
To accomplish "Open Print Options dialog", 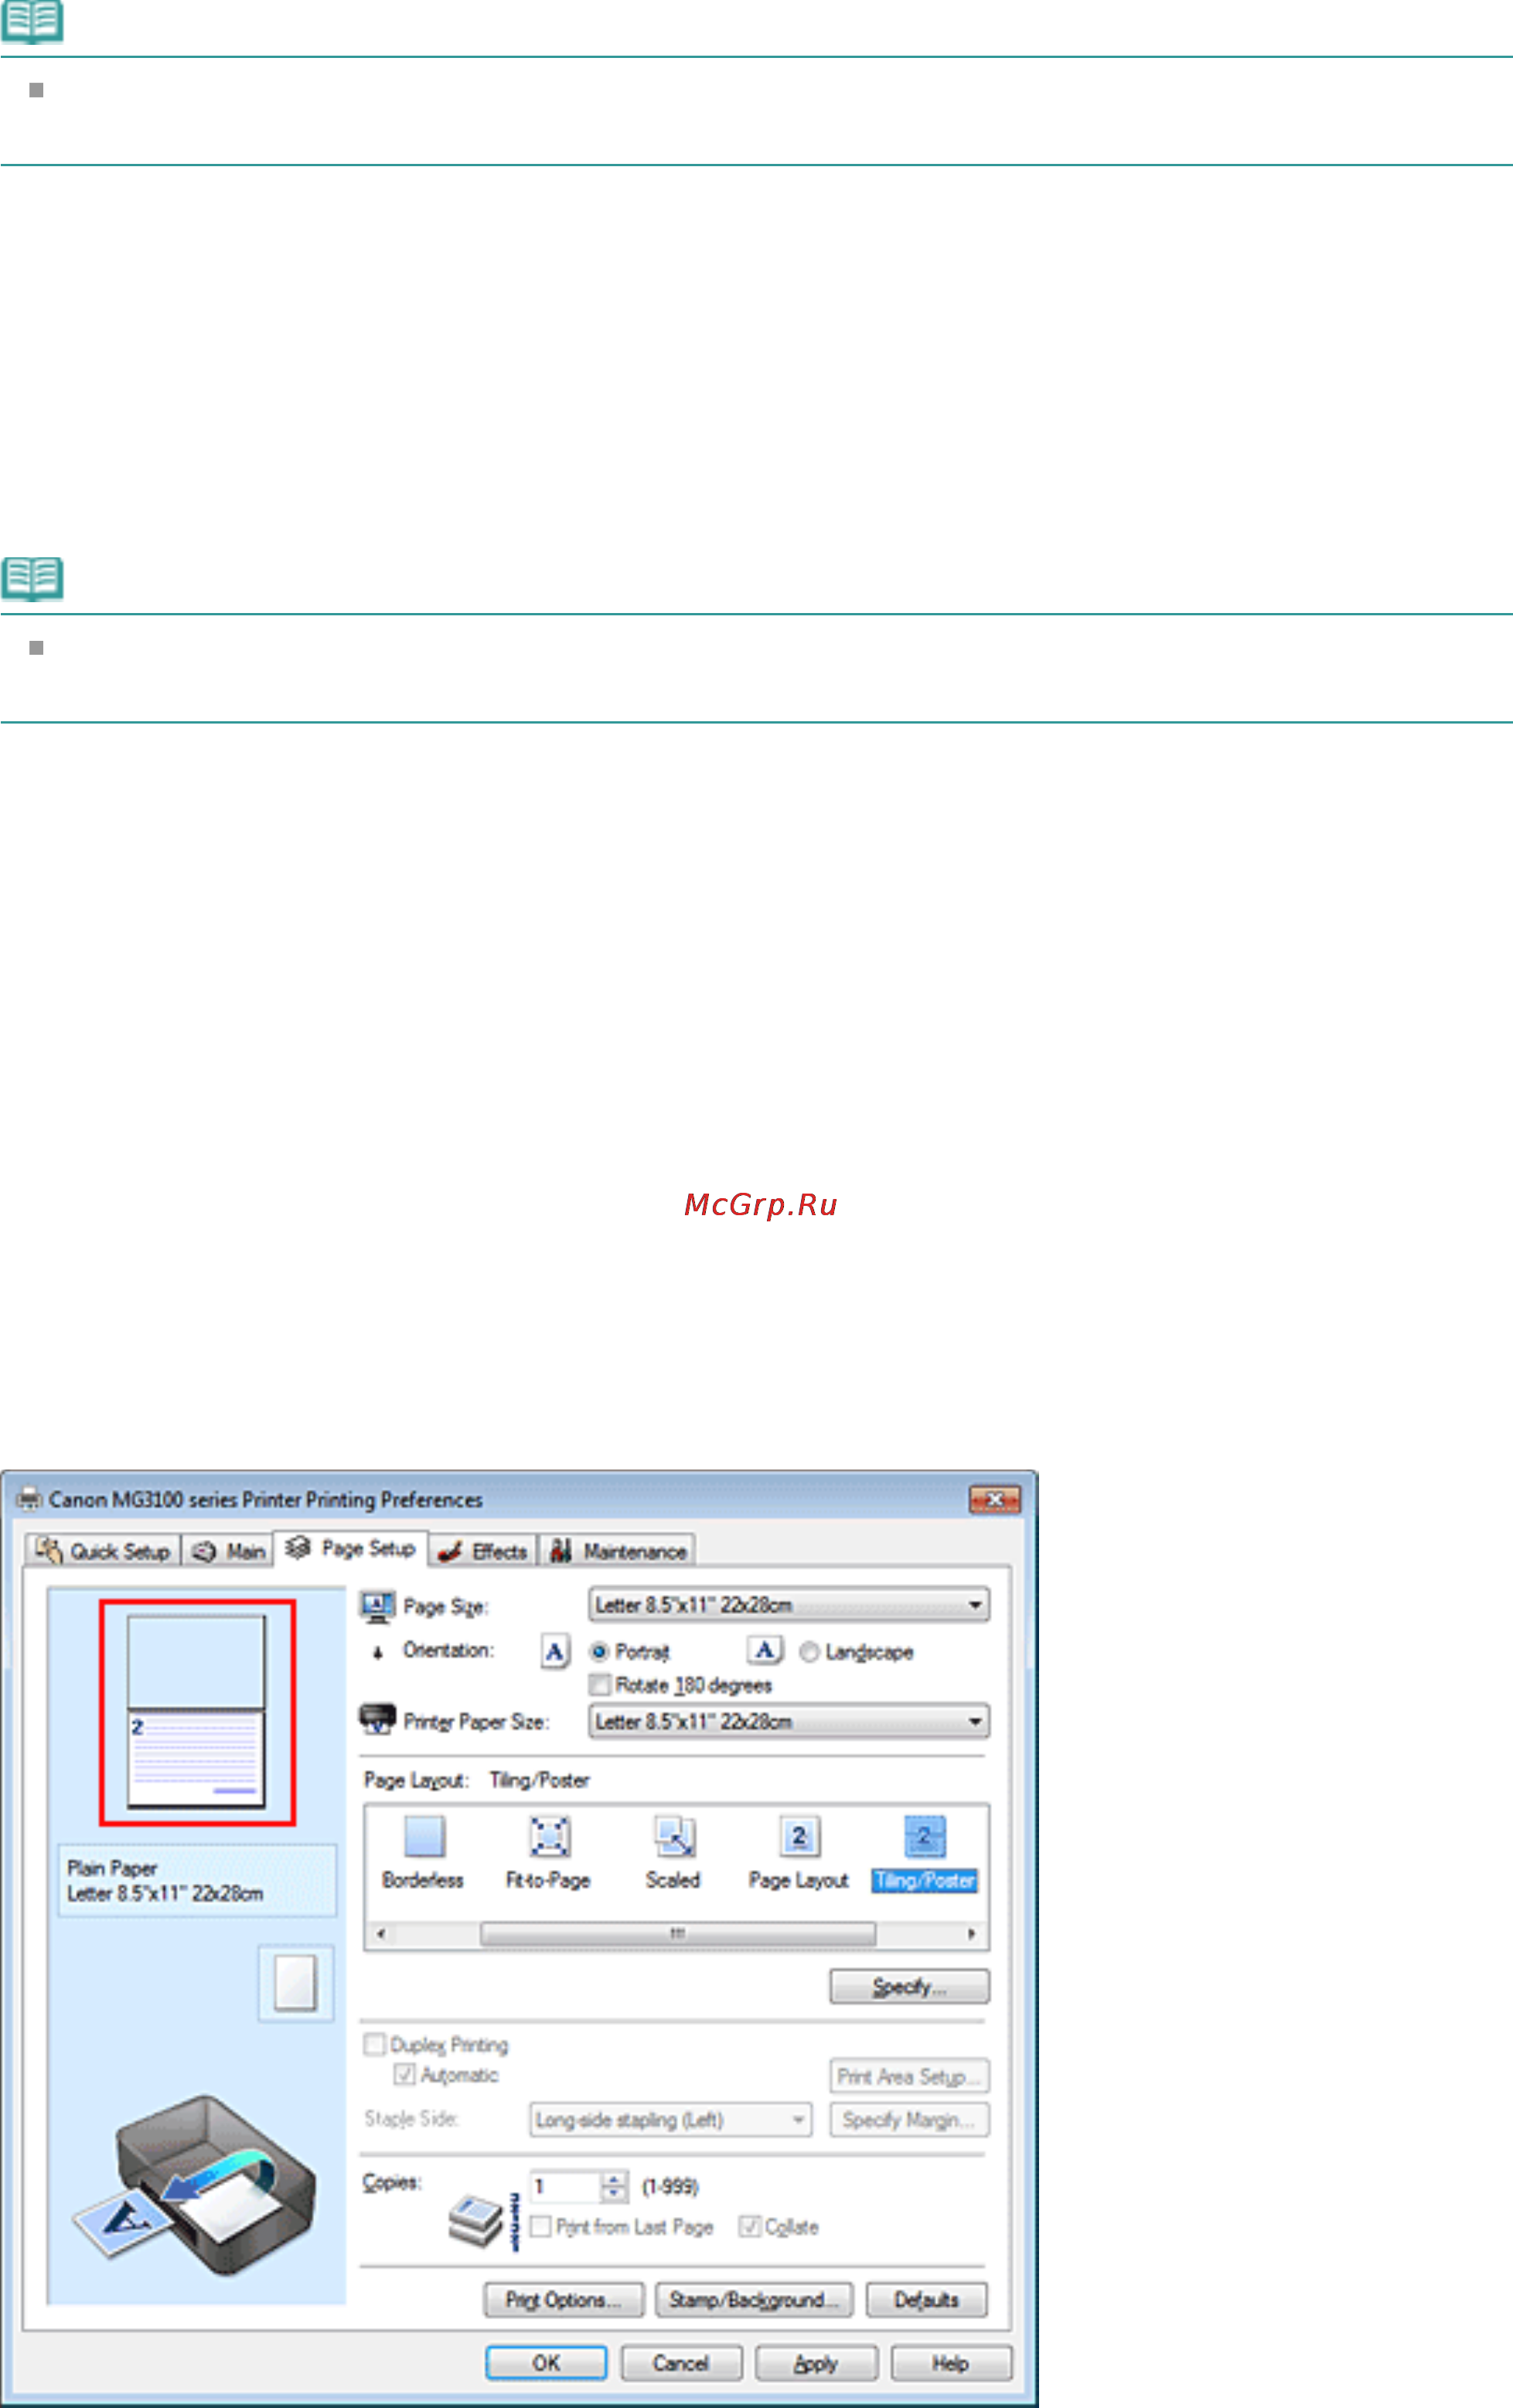I will click(x=565, y=2300).
